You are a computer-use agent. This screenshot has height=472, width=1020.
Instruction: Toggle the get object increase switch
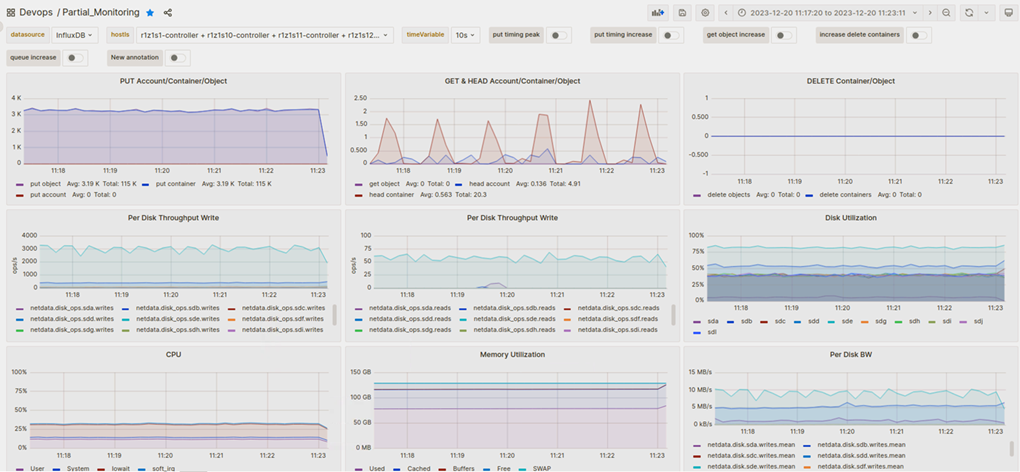[x=783, y=35]
